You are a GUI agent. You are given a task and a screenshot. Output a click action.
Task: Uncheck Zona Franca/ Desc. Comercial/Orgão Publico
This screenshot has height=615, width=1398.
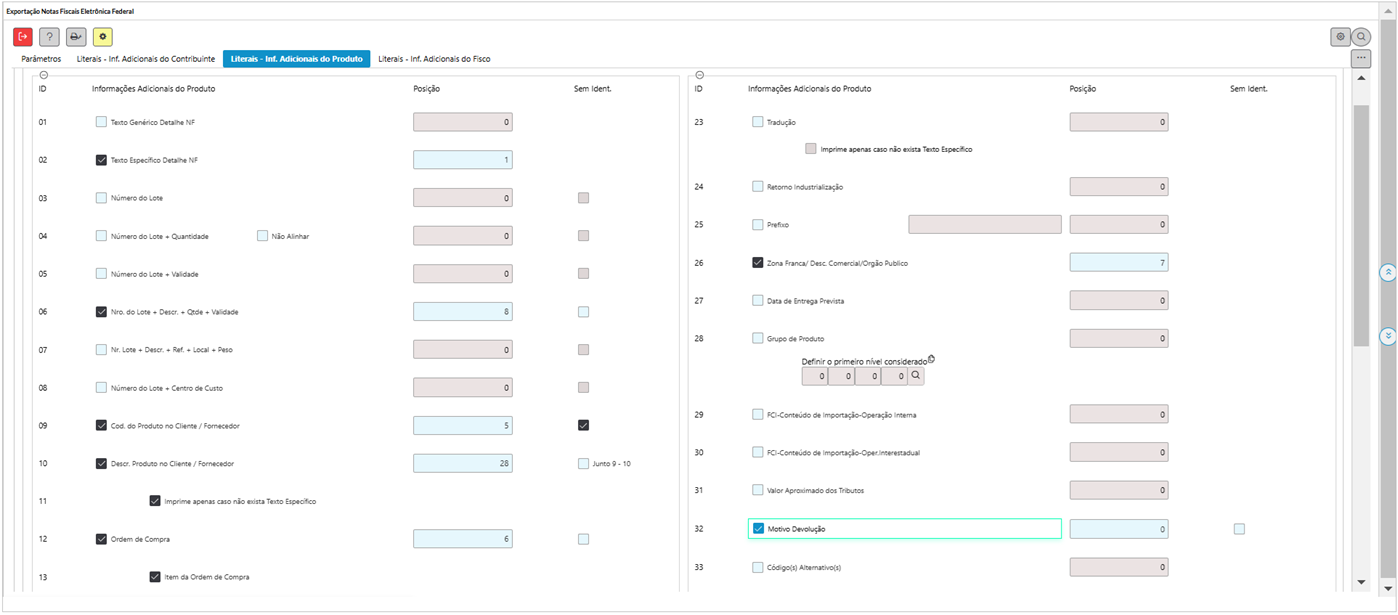757,263
